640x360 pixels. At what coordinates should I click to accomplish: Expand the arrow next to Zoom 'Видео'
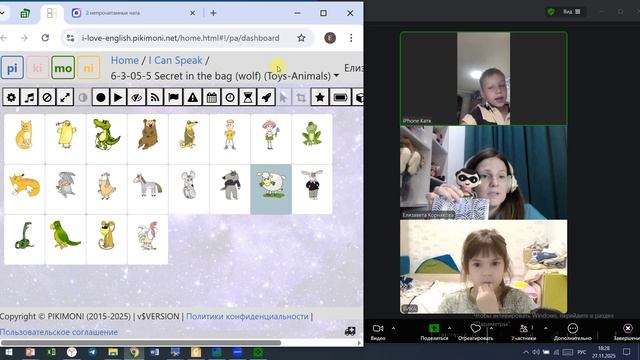coord(393,328)
